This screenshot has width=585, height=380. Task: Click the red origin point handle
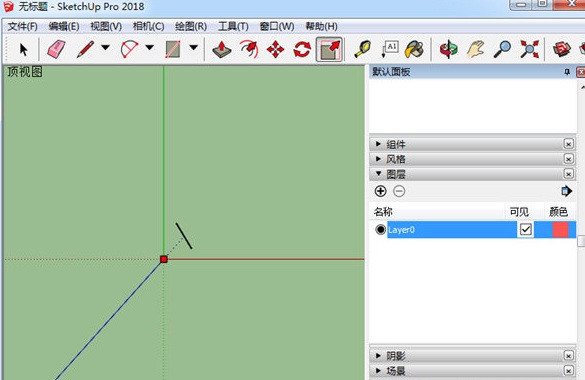click(163, 259)
